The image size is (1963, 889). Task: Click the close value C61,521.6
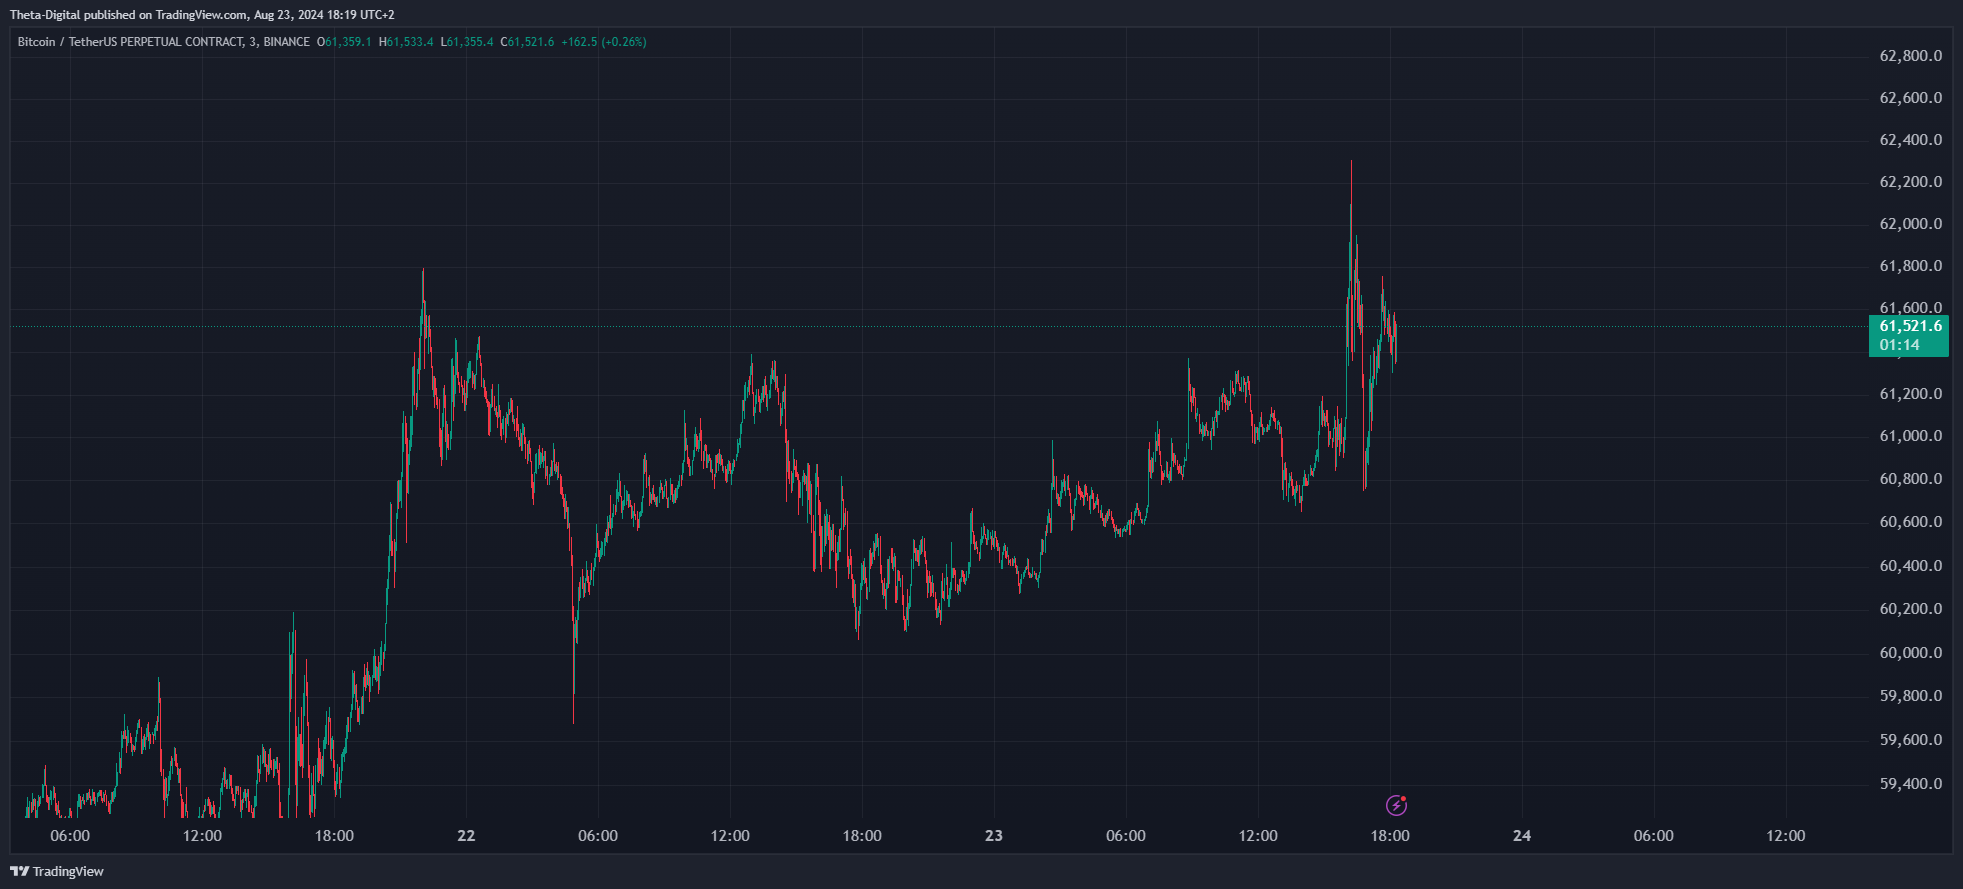click(x=527, y=42)
